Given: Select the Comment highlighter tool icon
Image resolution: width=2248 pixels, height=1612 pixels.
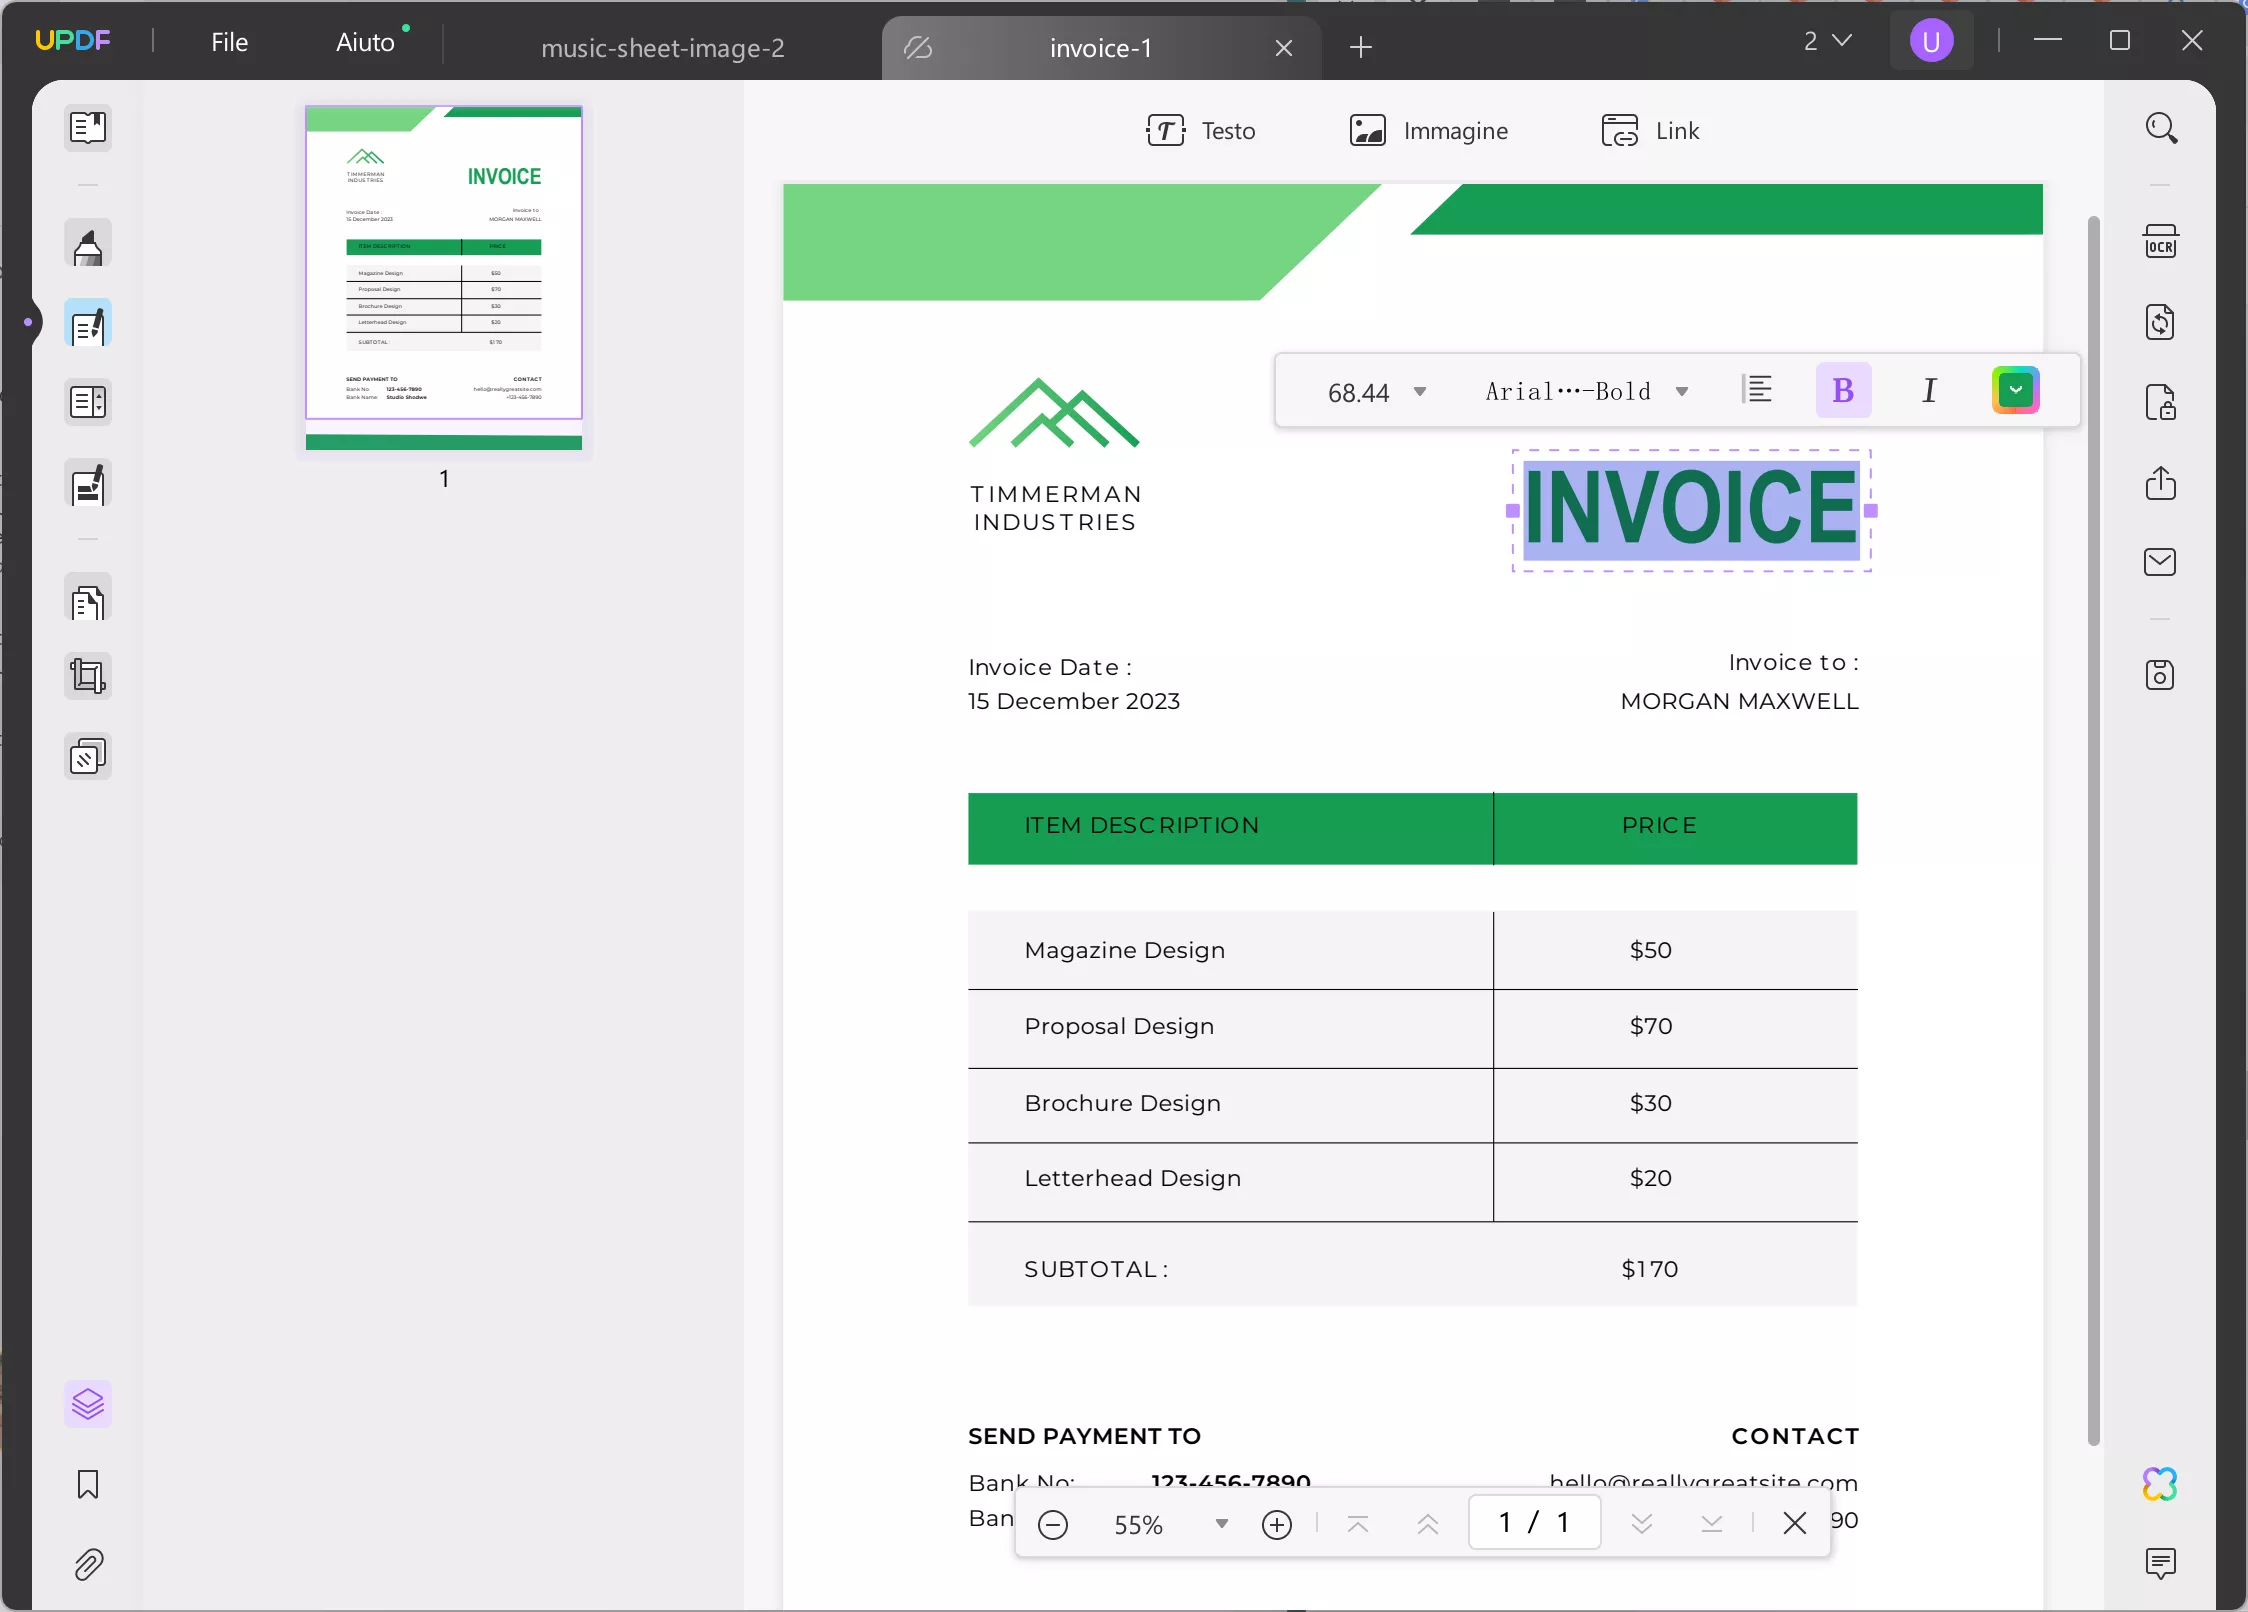Looking at the screenshot, I should [88, 245].
